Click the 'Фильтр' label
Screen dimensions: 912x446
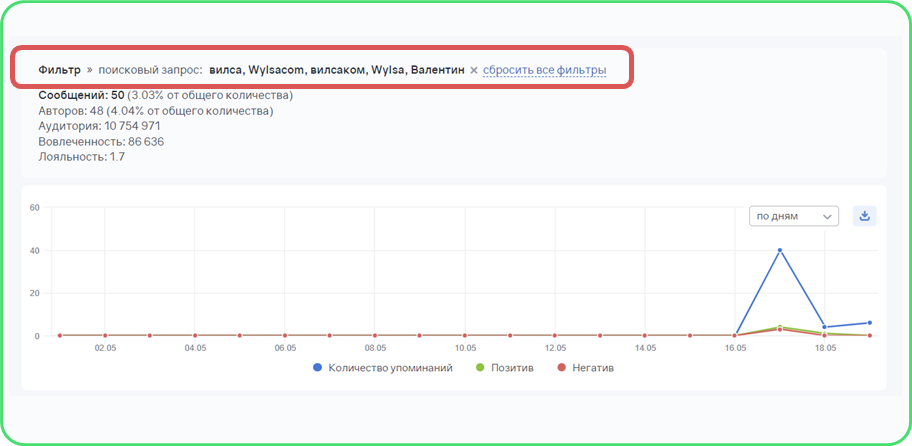coord(59,70)
